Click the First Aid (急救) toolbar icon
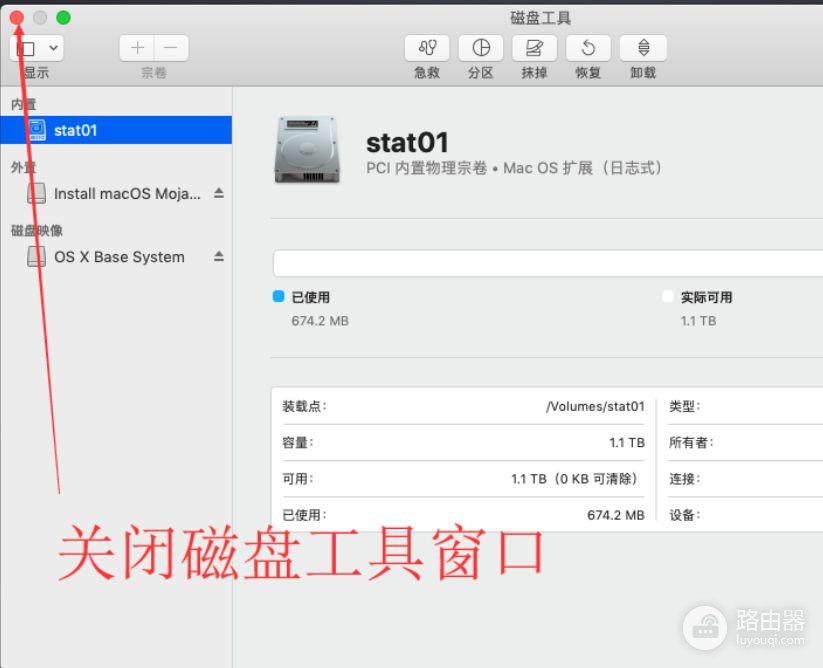Screen dimensions: 823x668 (427, 48)
